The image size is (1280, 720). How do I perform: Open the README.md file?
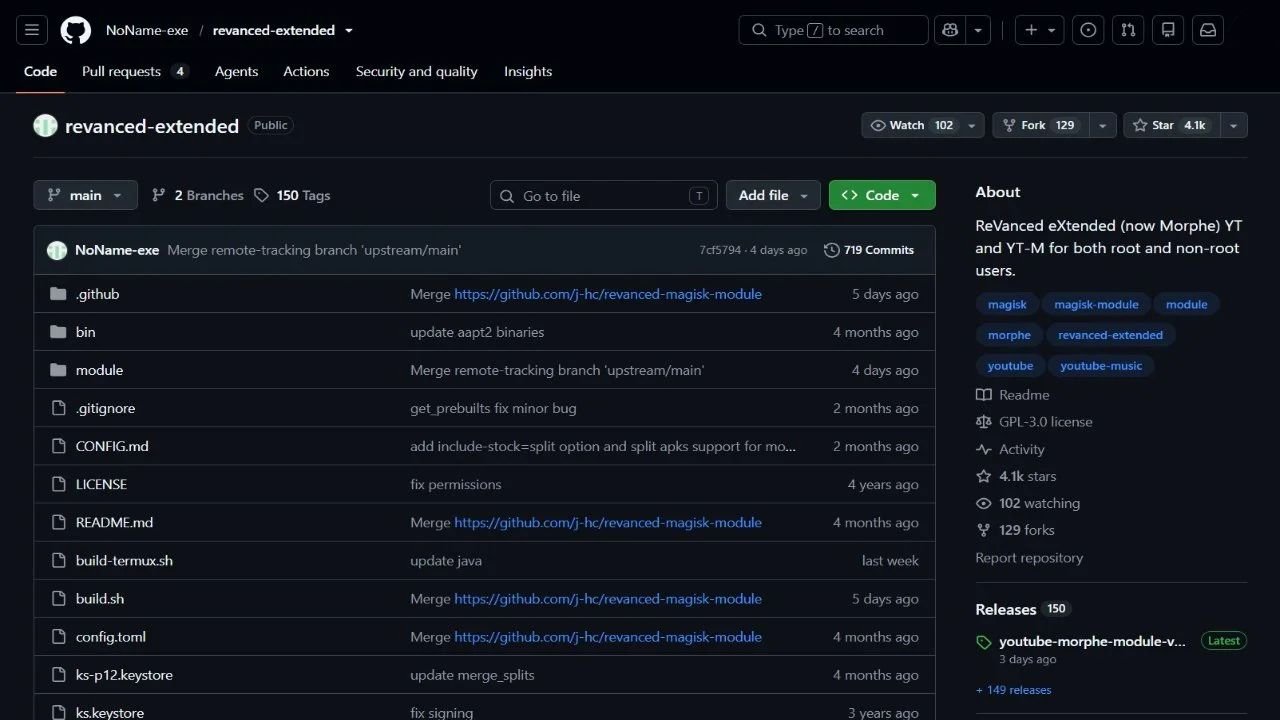(114, 522)
